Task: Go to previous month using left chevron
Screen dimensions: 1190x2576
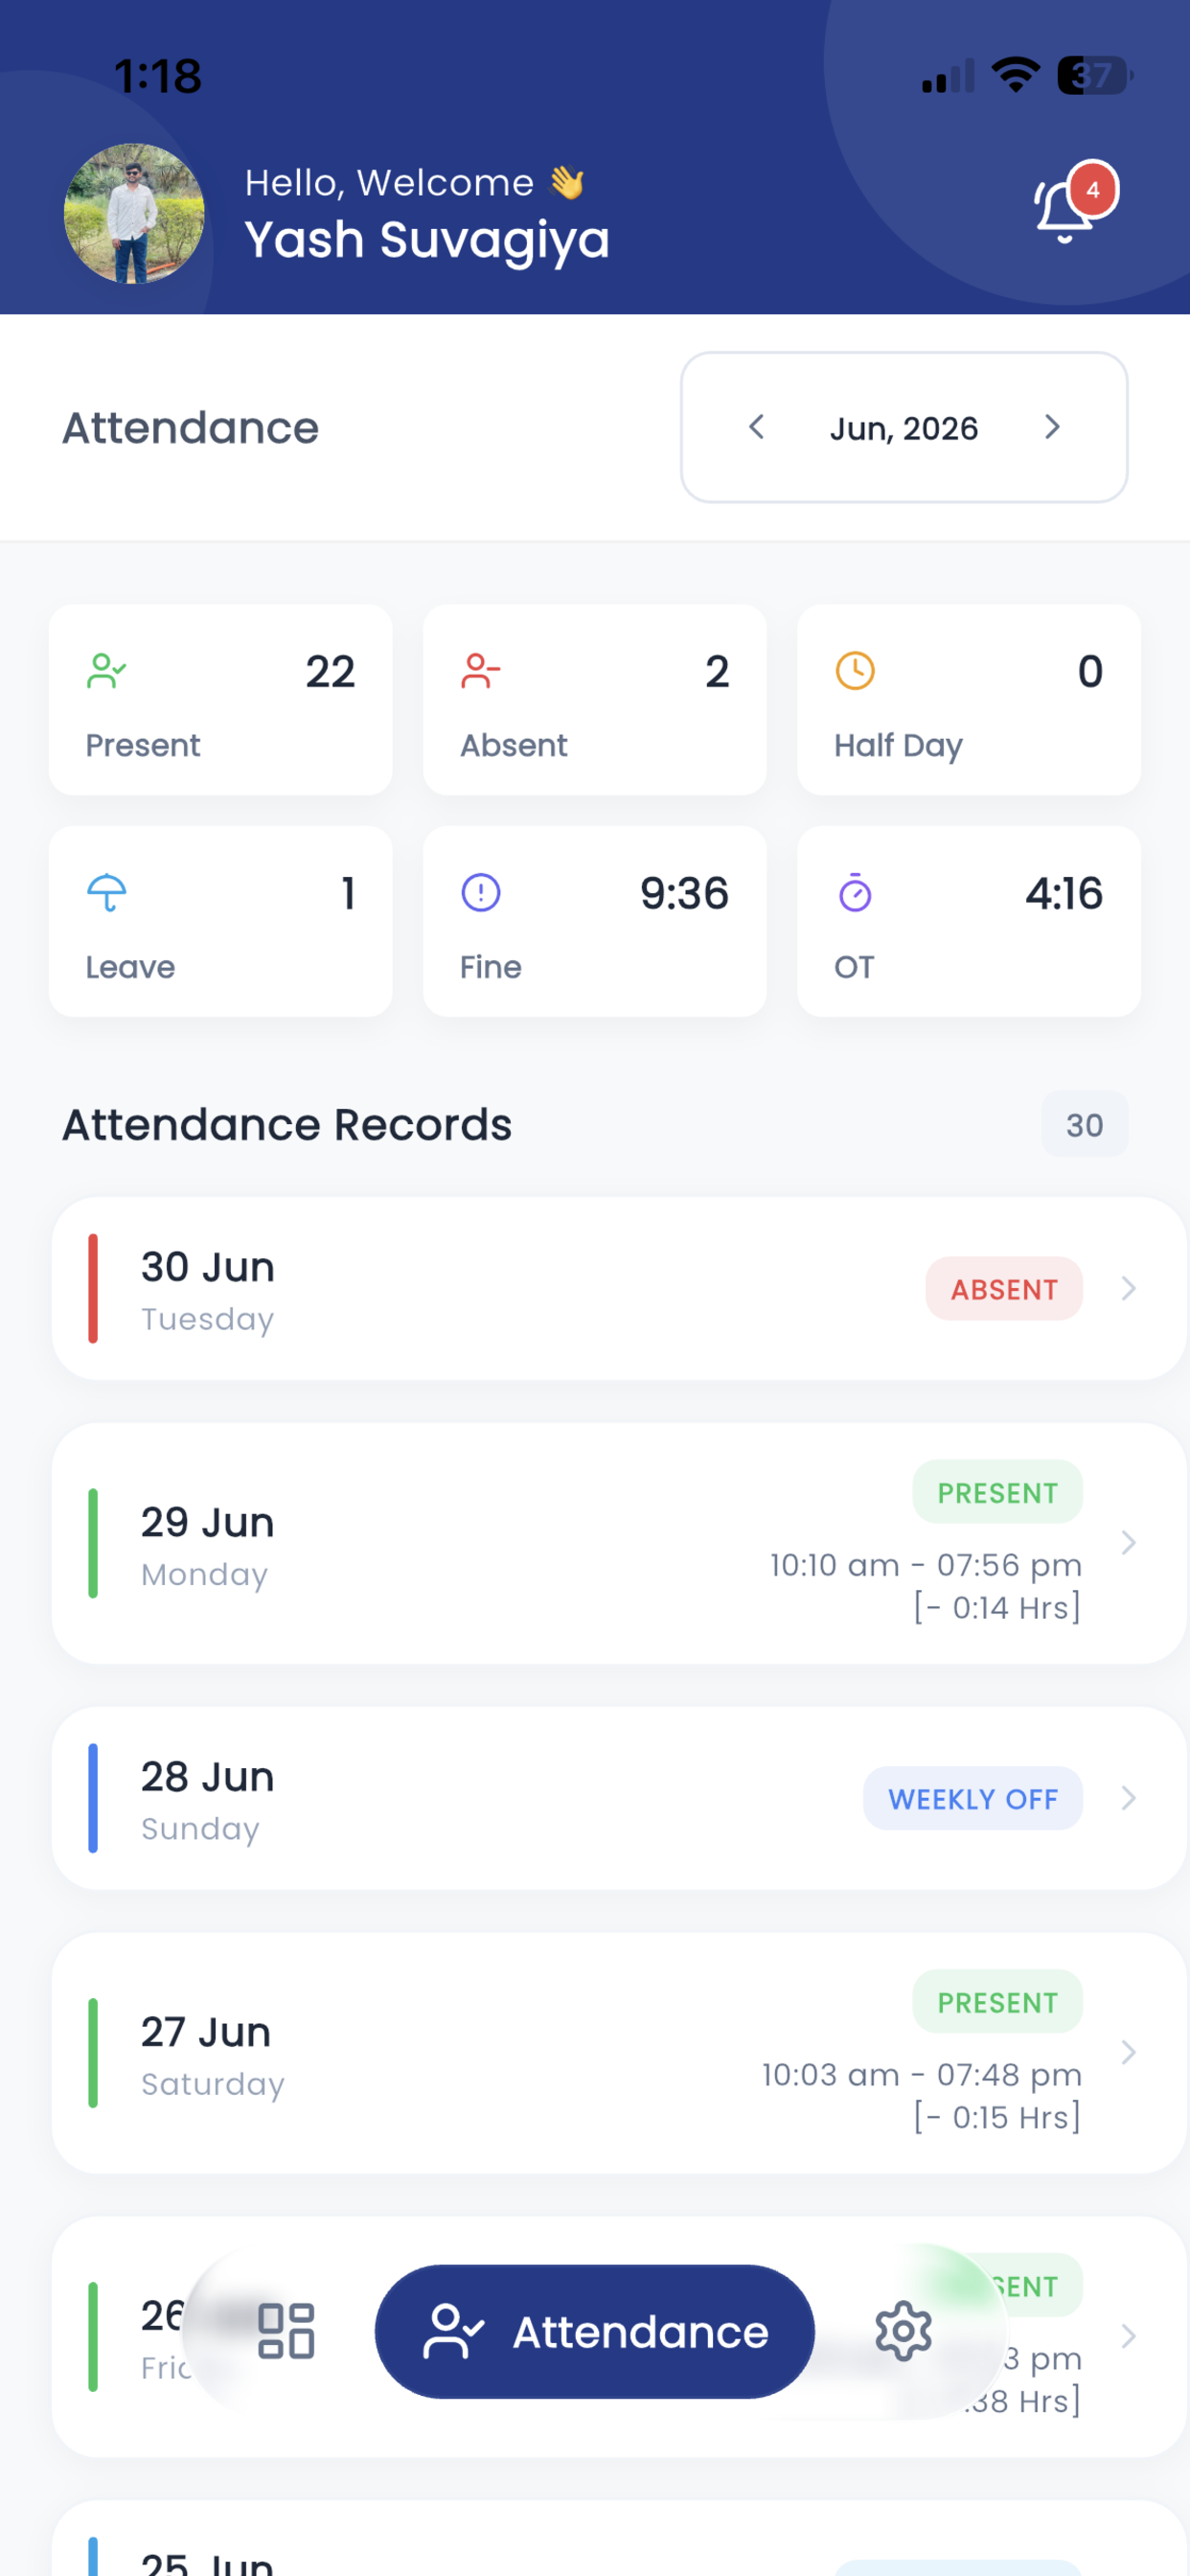Action: tap(757, 427)
